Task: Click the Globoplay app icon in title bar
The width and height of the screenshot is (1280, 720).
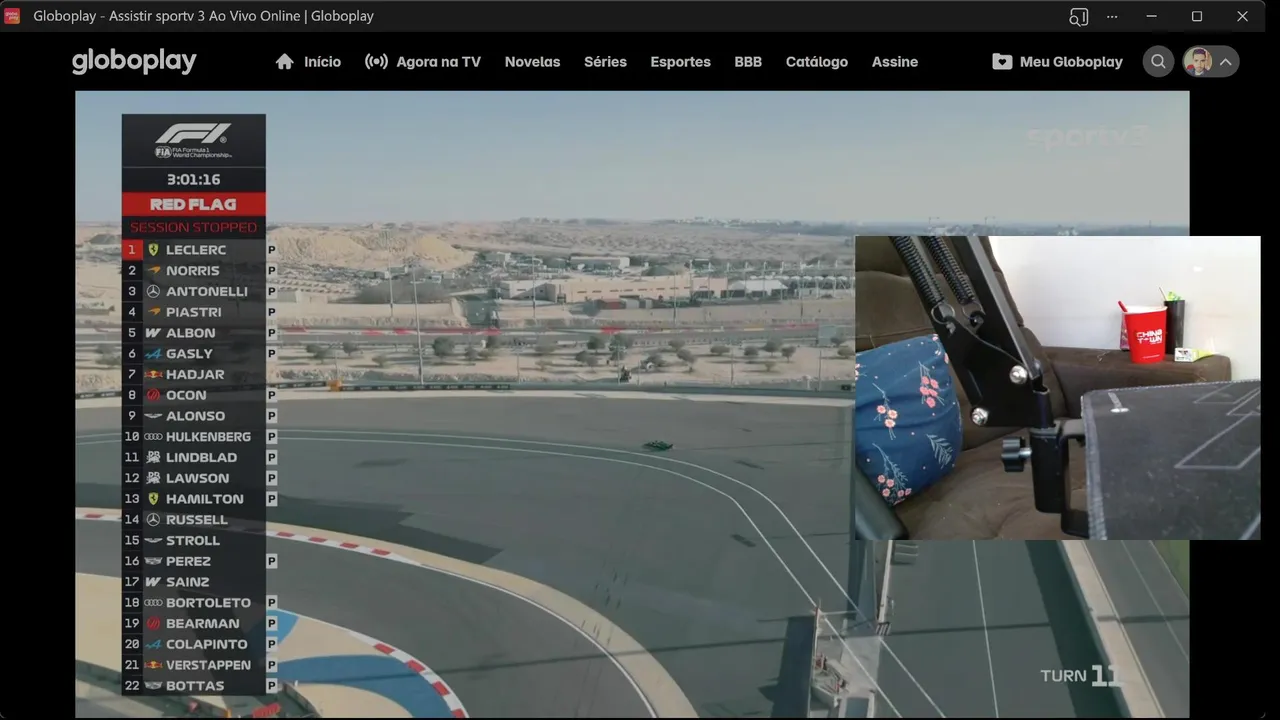Action: (12, 16)
